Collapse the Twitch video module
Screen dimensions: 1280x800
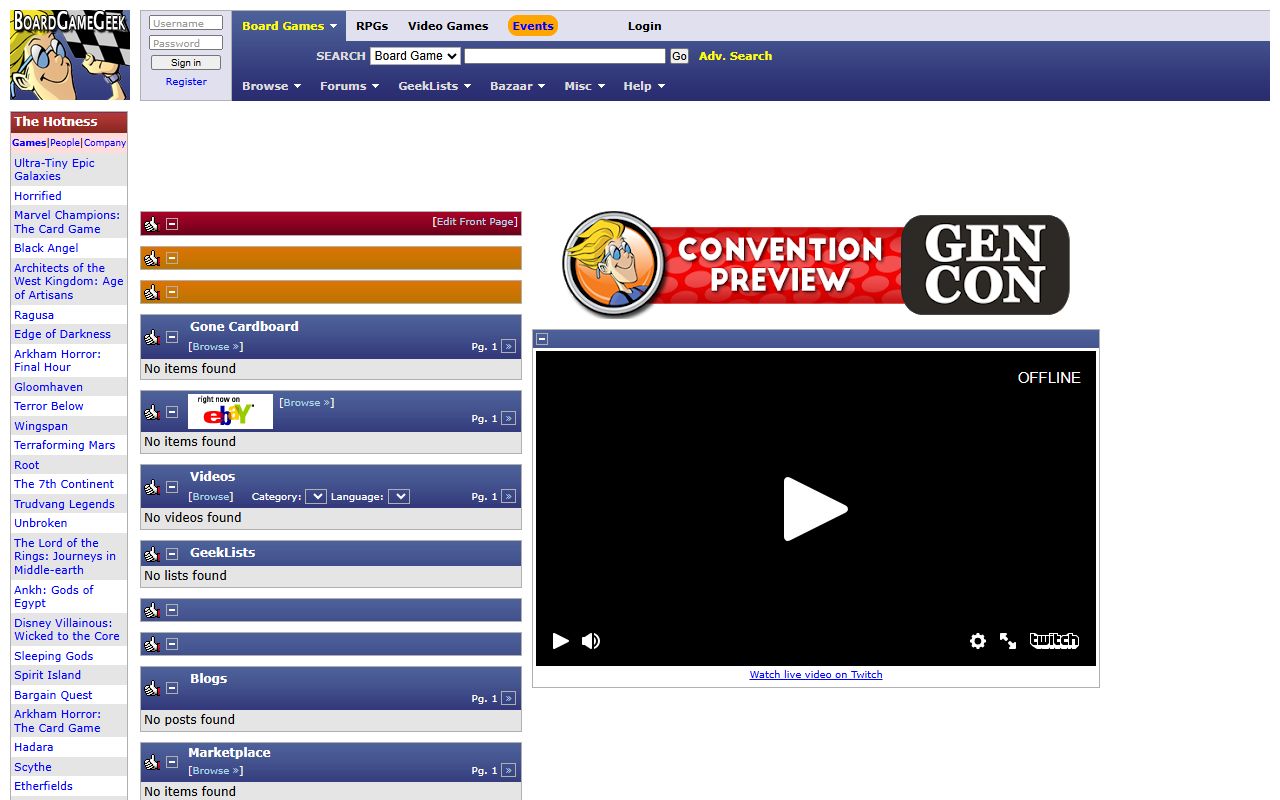click(542, 339)
